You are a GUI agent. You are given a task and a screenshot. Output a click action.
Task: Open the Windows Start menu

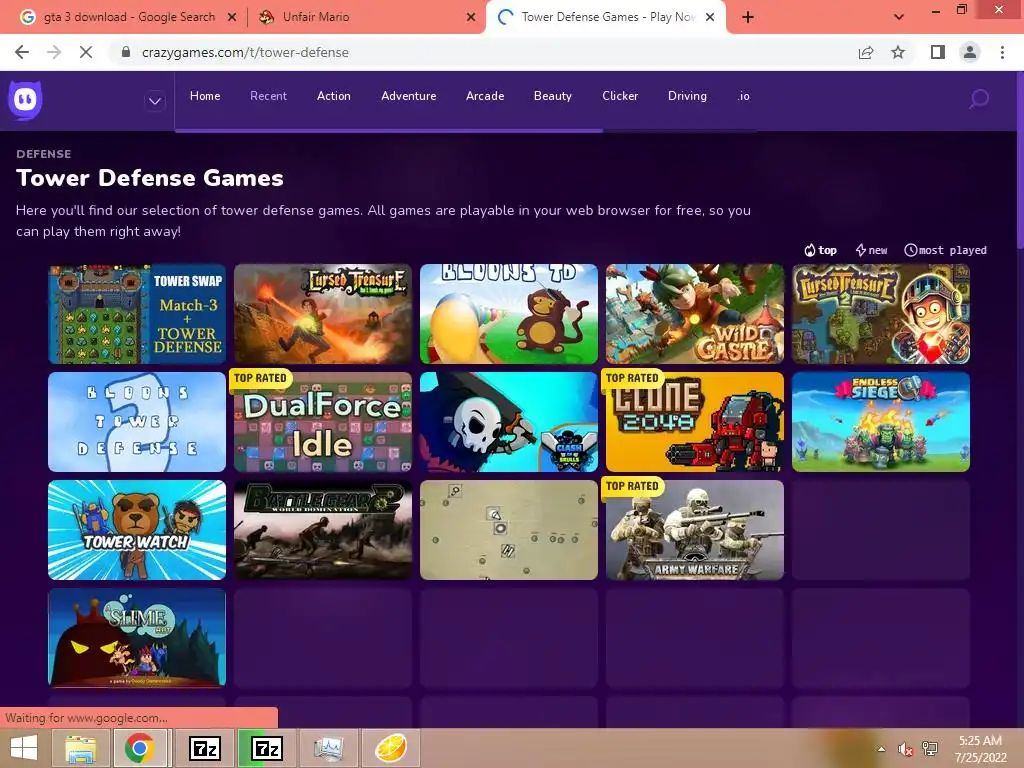(x=24, y=748)
